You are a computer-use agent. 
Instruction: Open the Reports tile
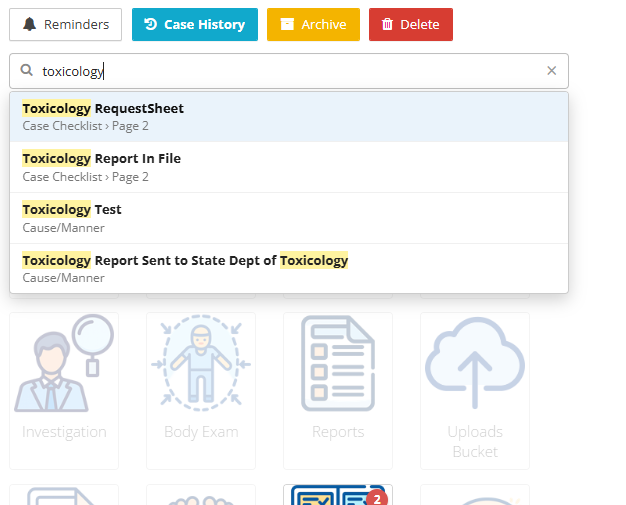(x=338, y=391)
